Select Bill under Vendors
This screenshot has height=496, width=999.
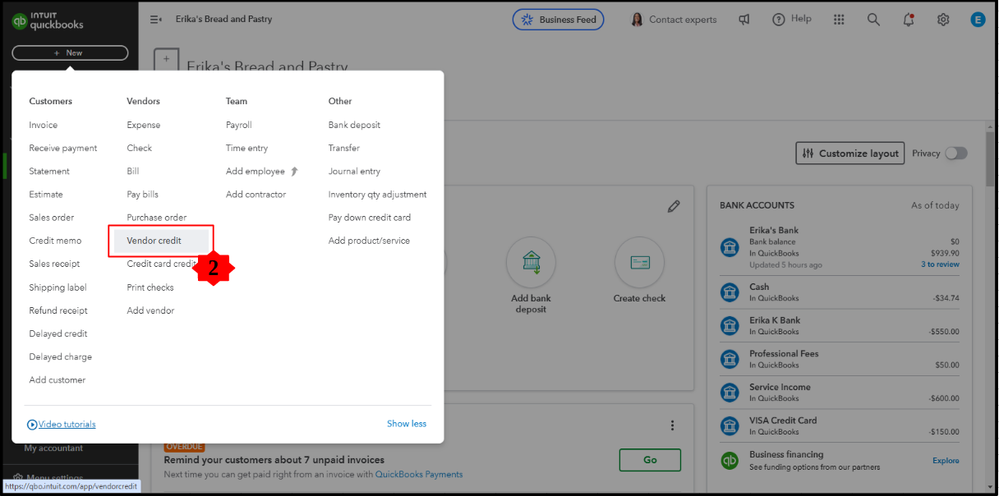(x=133, y=171)
